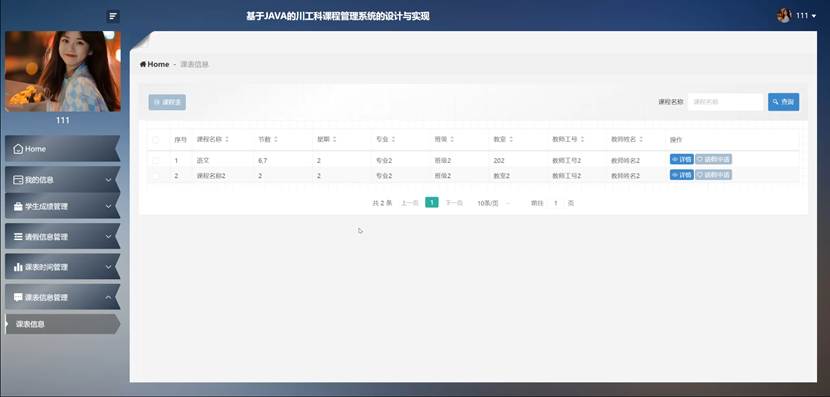830x397 pixels.
Task: Toggle the select-all checkbox in table header
Action: [156, 140]
